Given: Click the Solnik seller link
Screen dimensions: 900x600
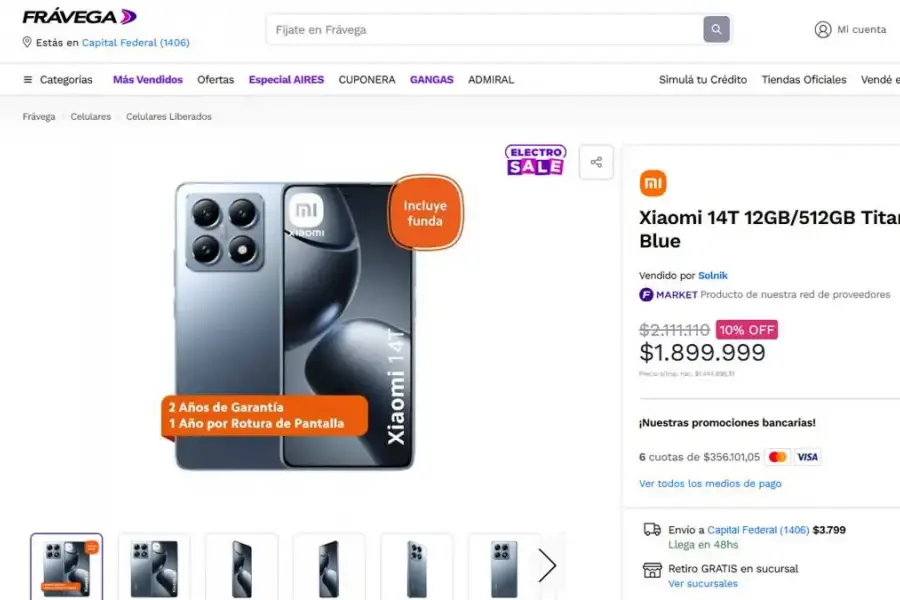Looking at the screenshot, I should 712,275.
